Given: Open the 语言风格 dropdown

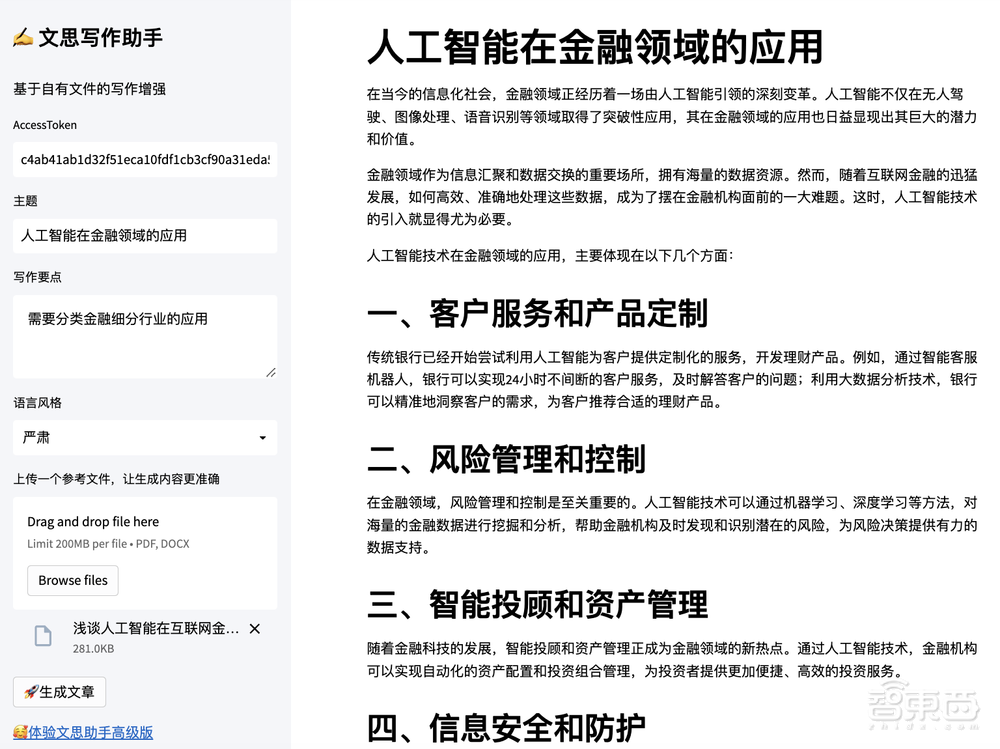Looking at the screenshot, I should click(145, 437).
